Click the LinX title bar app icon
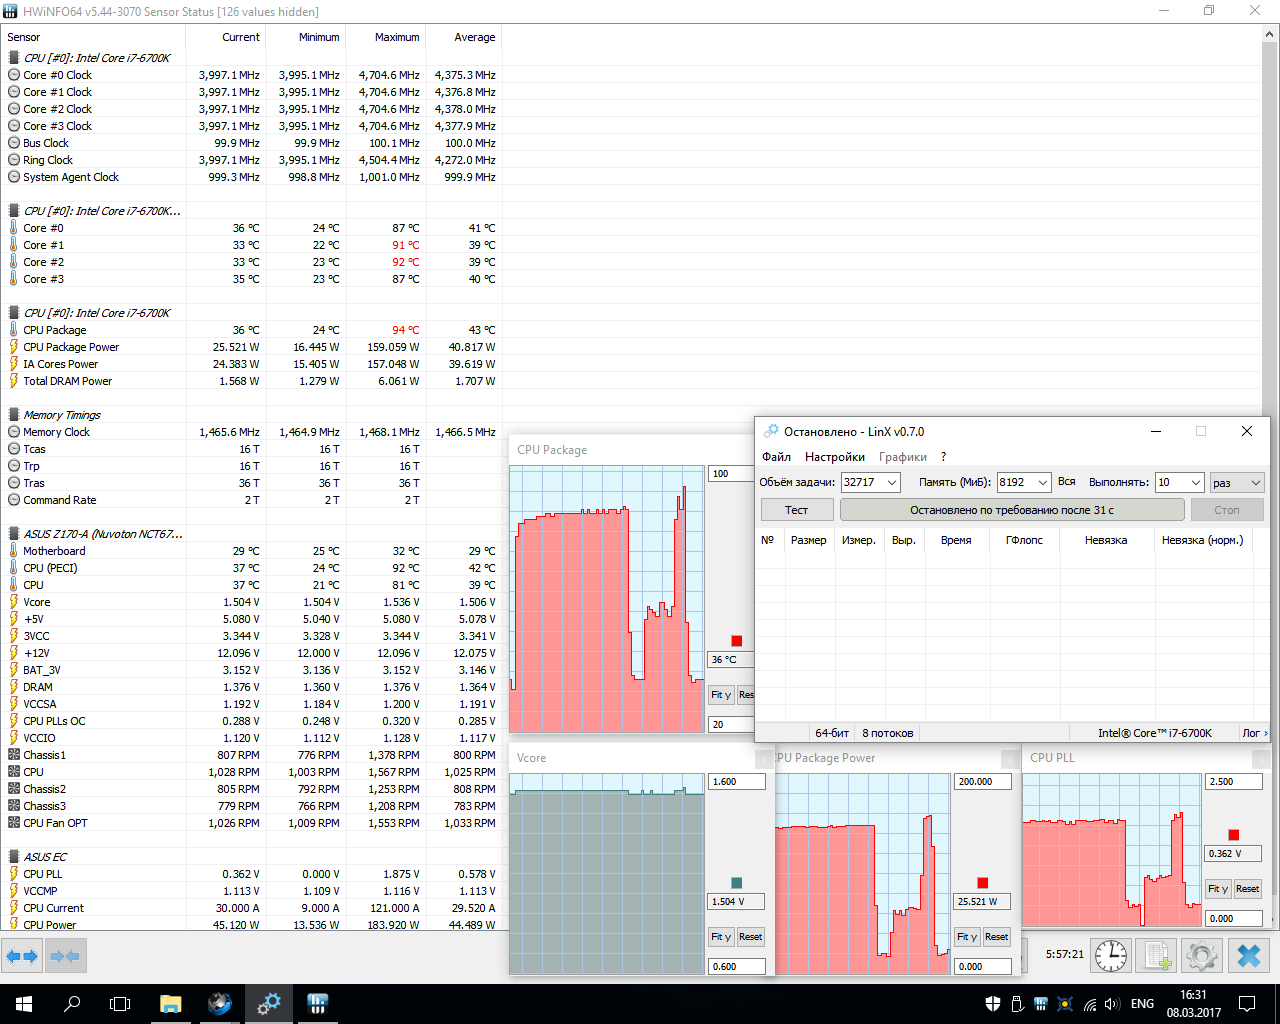Image resolution: width=1280 pixels, height=1024 pixels. [771, 432]
